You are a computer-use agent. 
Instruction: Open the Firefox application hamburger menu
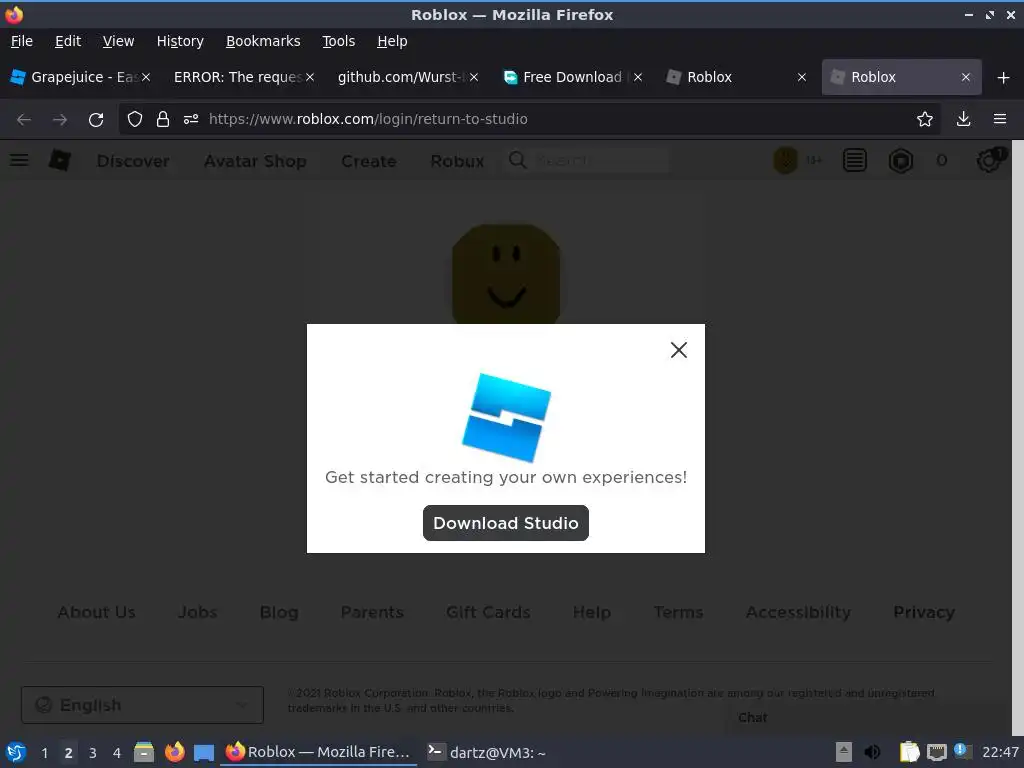(1000, 120)
